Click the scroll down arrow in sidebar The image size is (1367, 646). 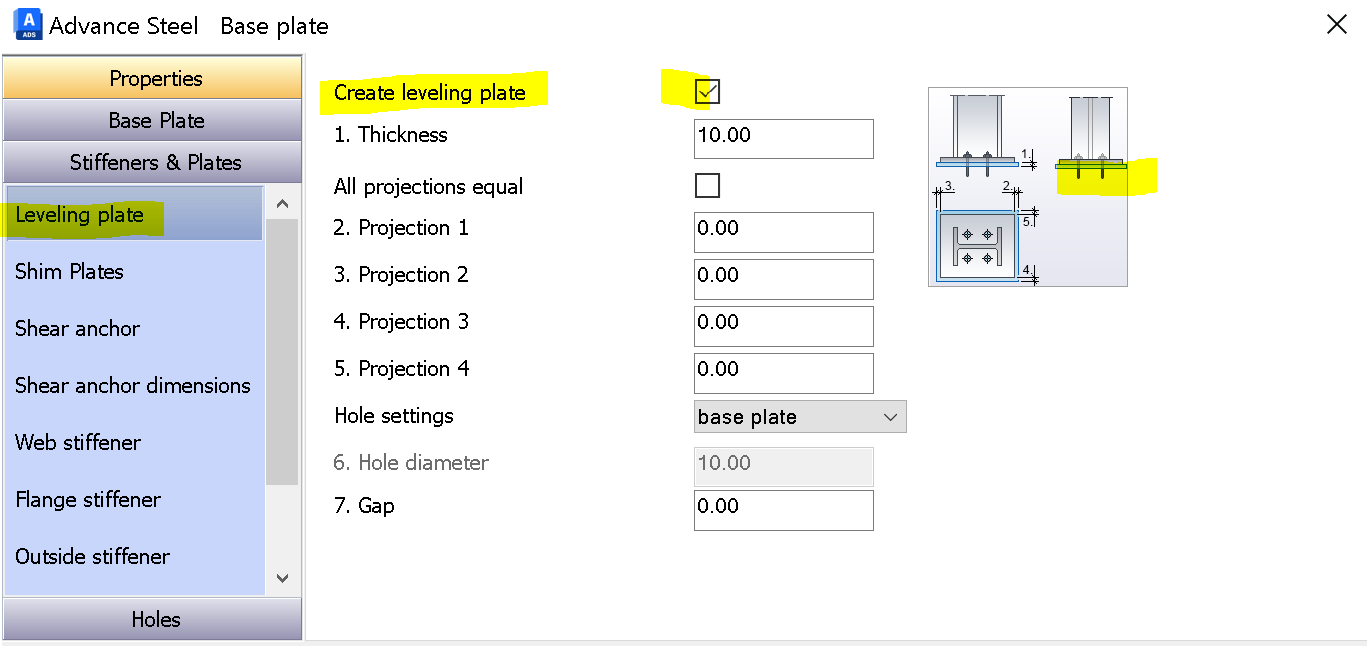click(x=282, y=578)
